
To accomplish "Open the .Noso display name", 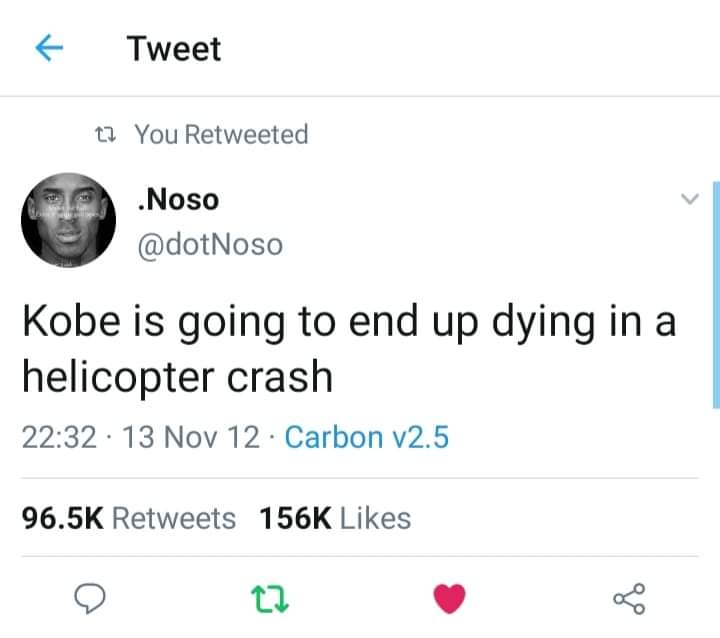I will pos(178,200).
